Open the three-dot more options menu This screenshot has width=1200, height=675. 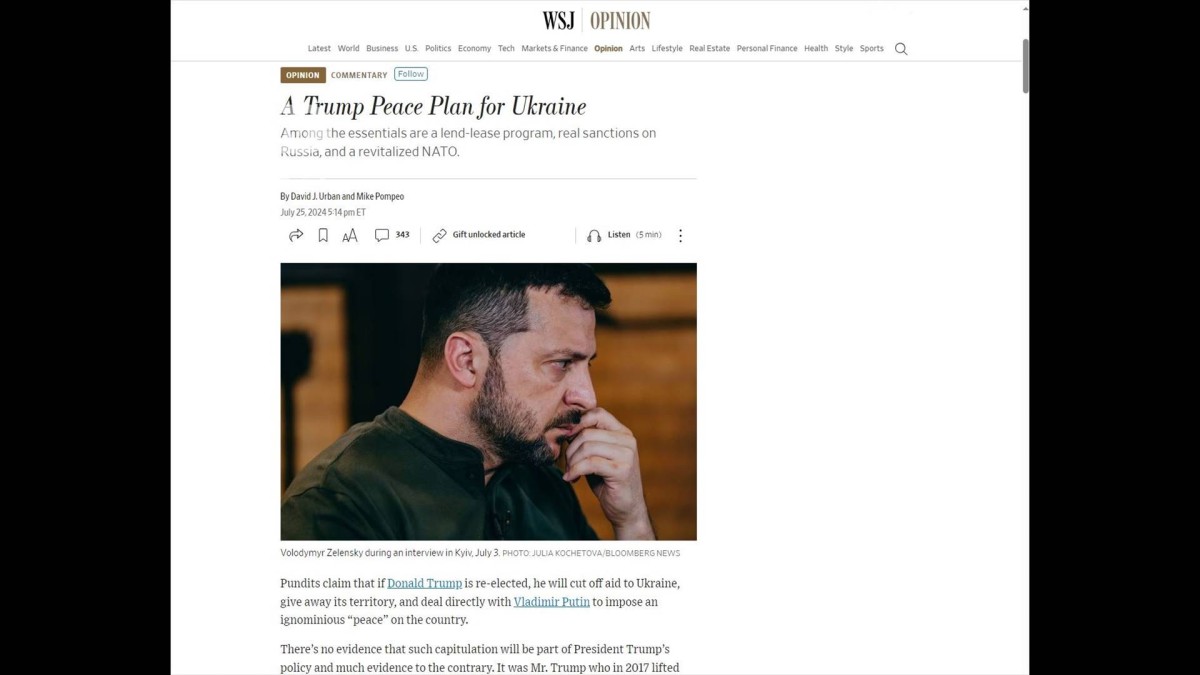pyautogui.click(x=680, y=236)
